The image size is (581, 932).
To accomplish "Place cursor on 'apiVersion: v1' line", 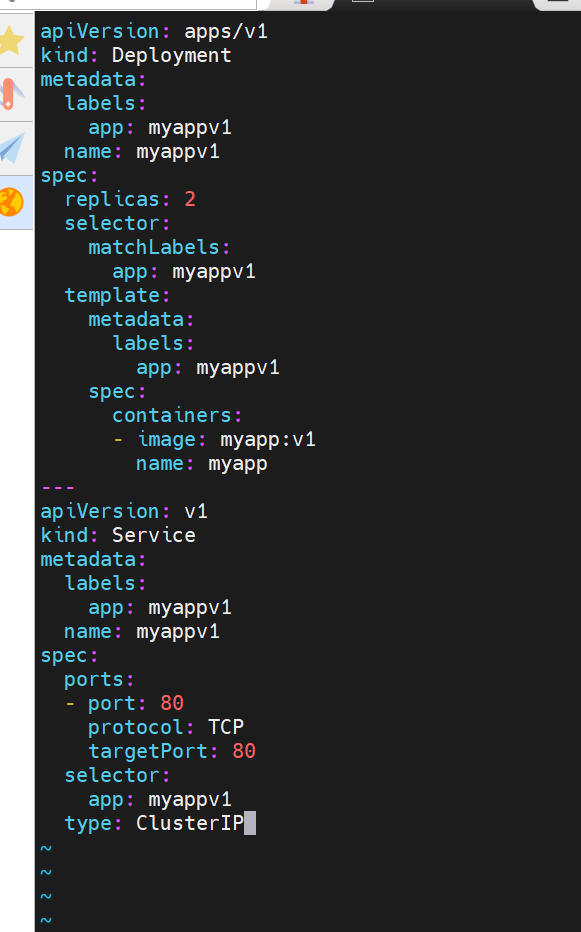I will (124, 511).
